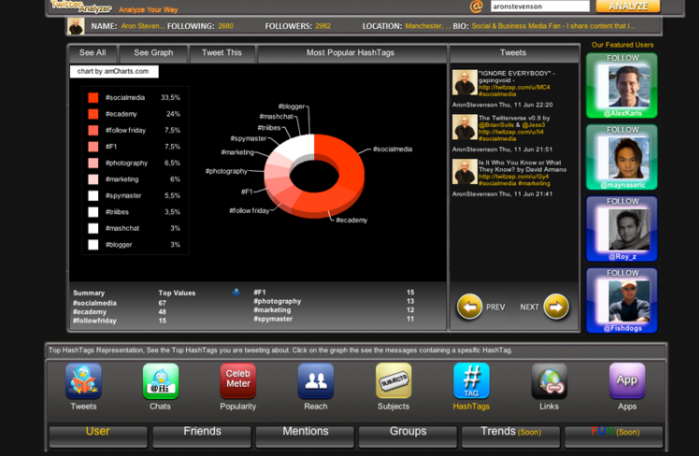The height and width of the screenshot is (456, 699).
Task: Switch to the See Graph tab
Action: point(153,53)
